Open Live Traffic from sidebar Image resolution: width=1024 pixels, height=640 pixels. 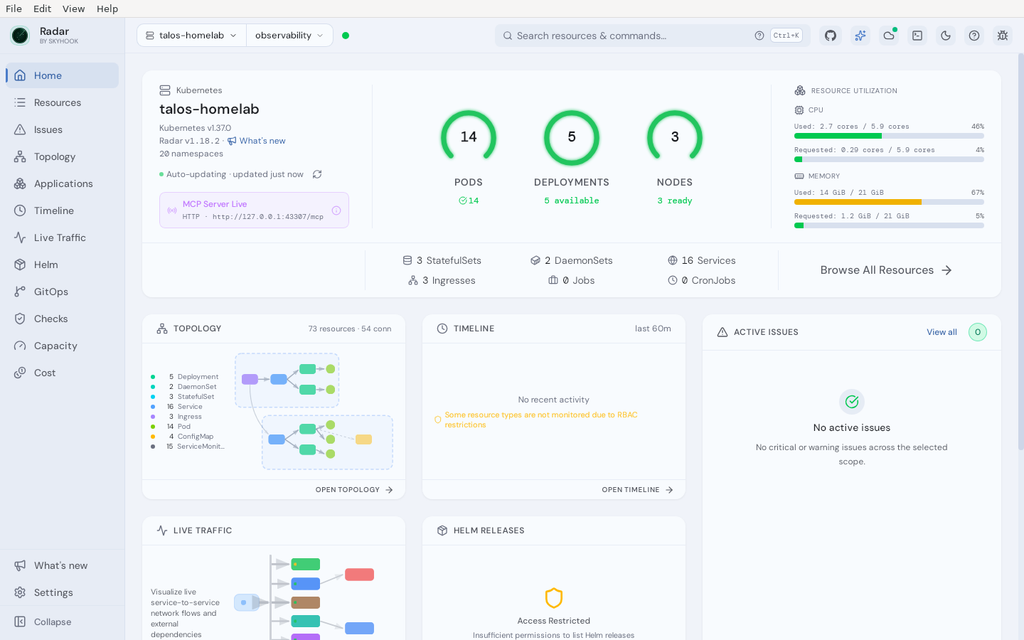(63, 238)
